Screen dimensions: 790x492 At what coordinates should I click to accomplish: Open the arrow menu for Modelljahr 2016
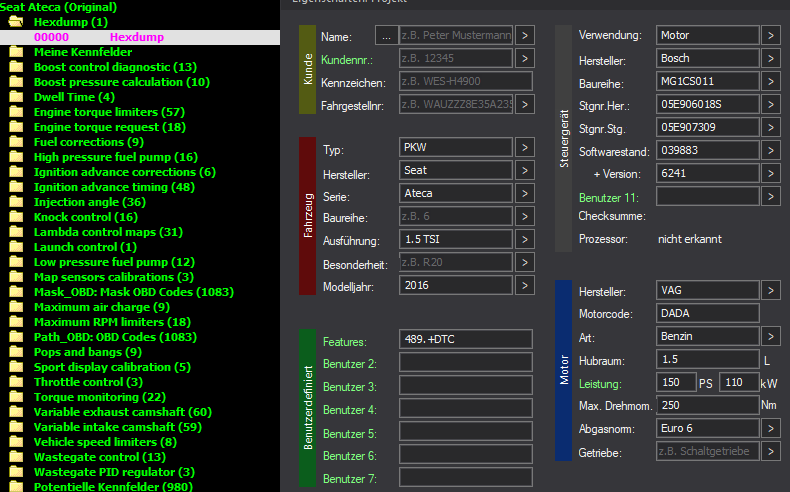524,285
